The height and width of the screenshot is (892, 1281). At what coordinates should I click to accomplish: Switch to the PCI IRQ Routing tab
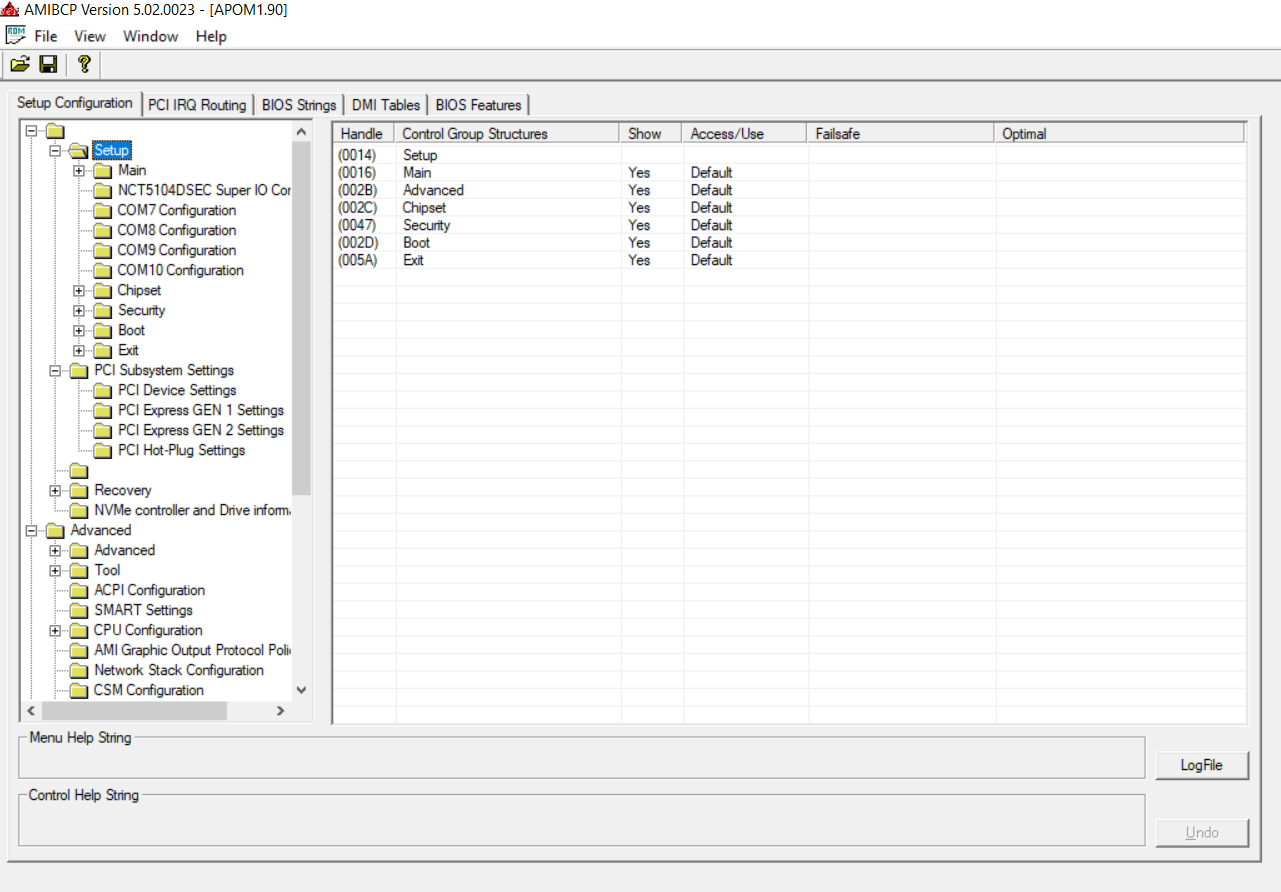197,105
